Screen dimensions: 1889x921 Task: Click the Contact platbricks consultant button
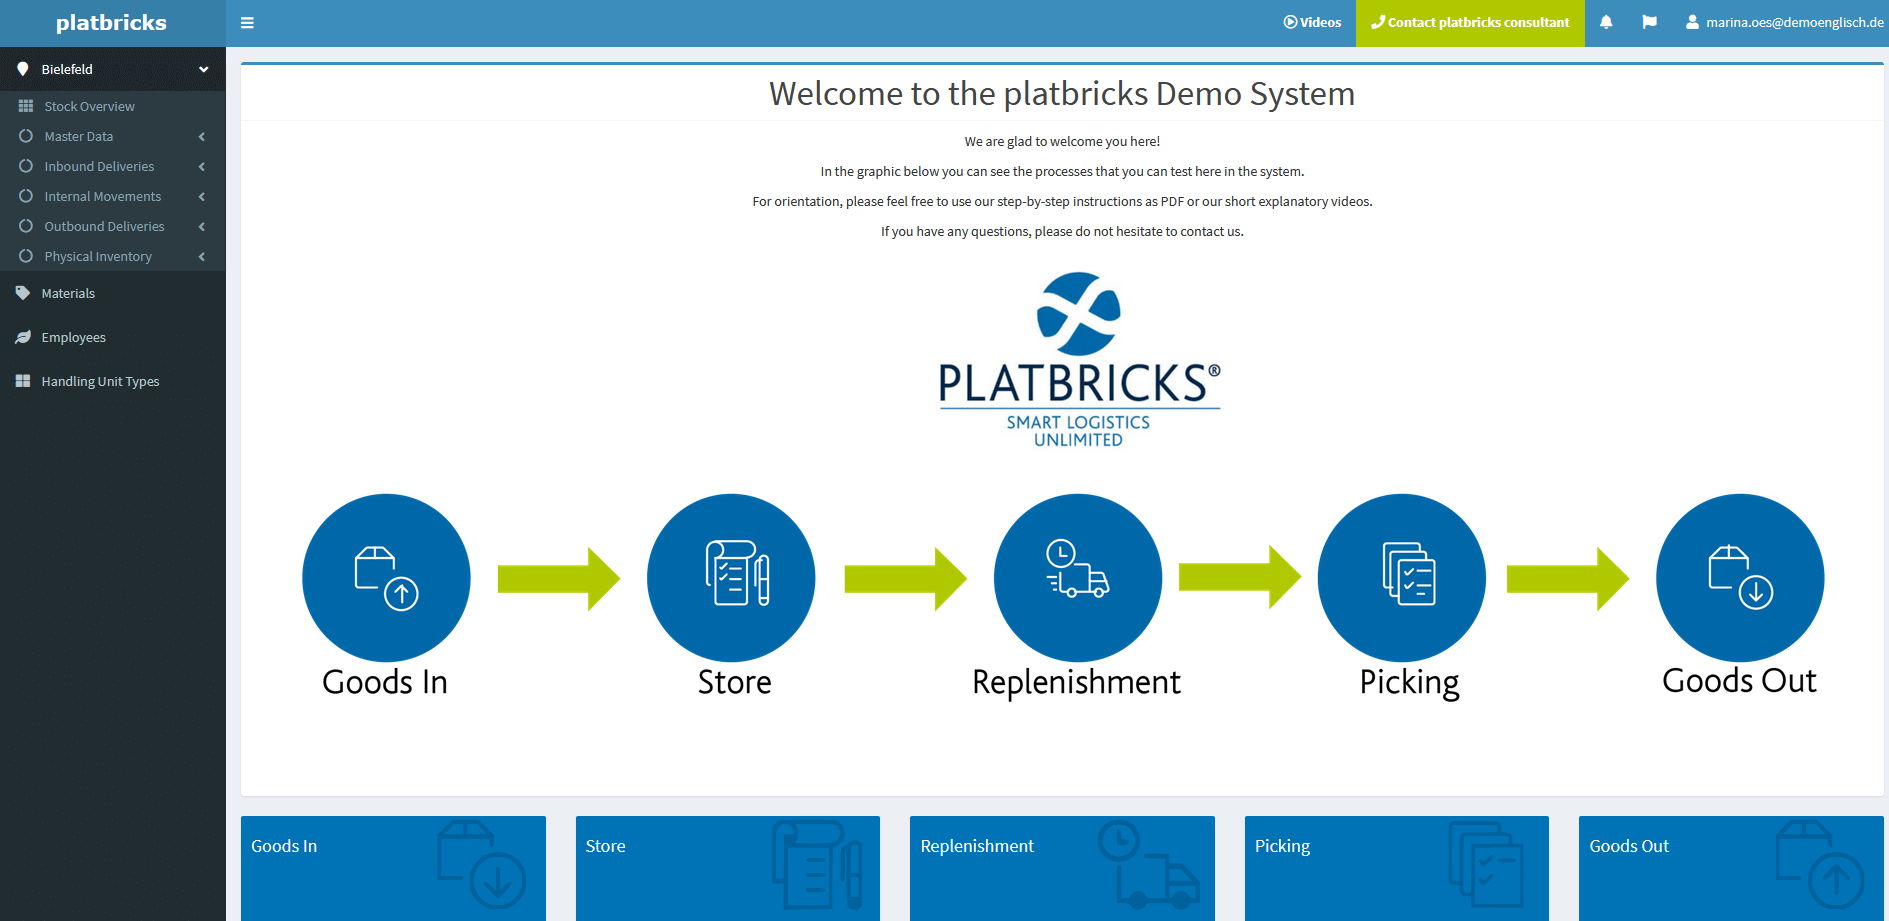coord(1469,22)
